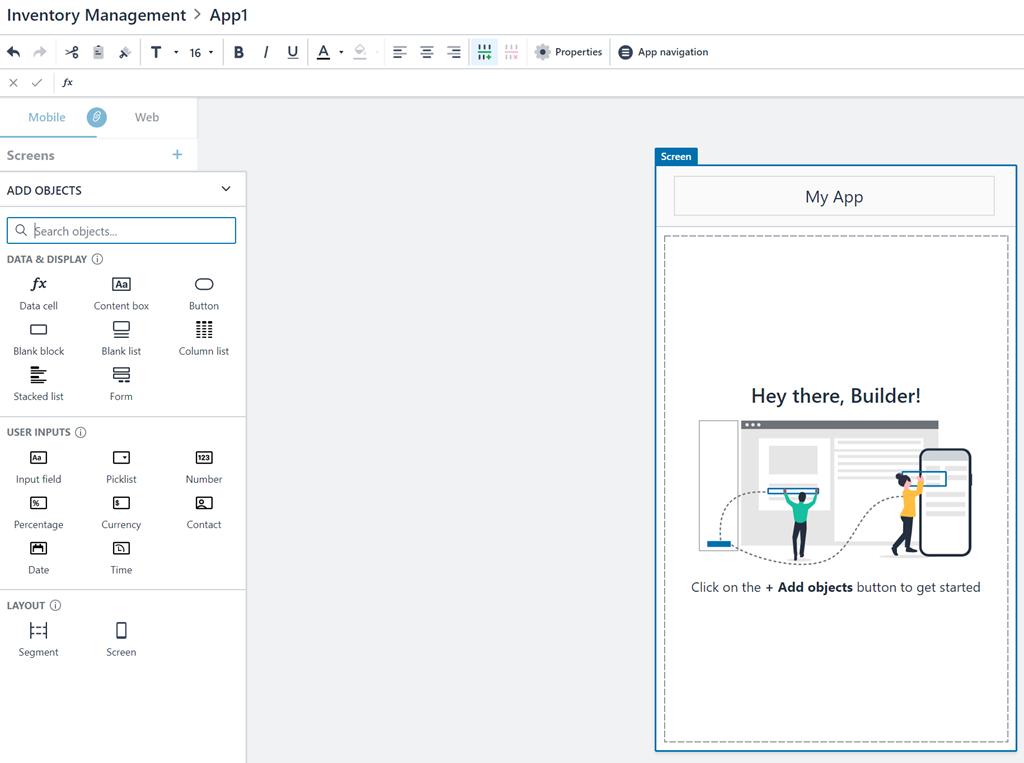
Task: Click the cut scissors icon
Action: pyautogui.click(x=71, y=52)
